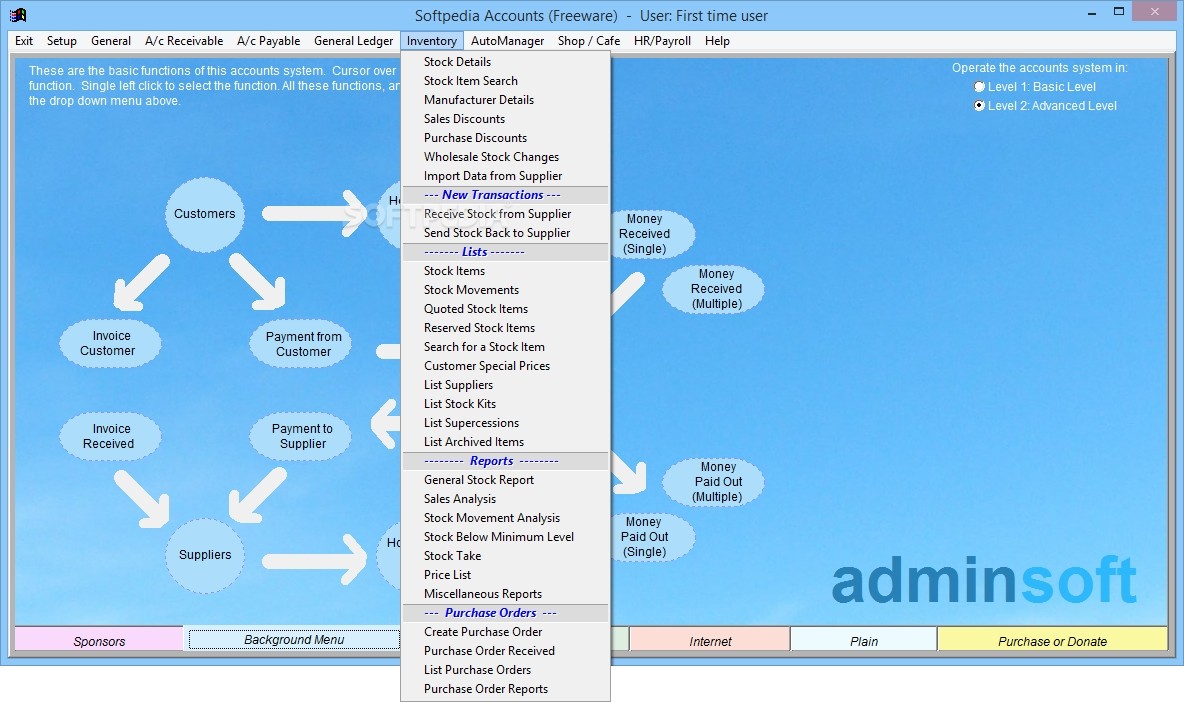1184x702 pixels.
Task: Click the application icon in the title bar
Action: tap(18, 15)
